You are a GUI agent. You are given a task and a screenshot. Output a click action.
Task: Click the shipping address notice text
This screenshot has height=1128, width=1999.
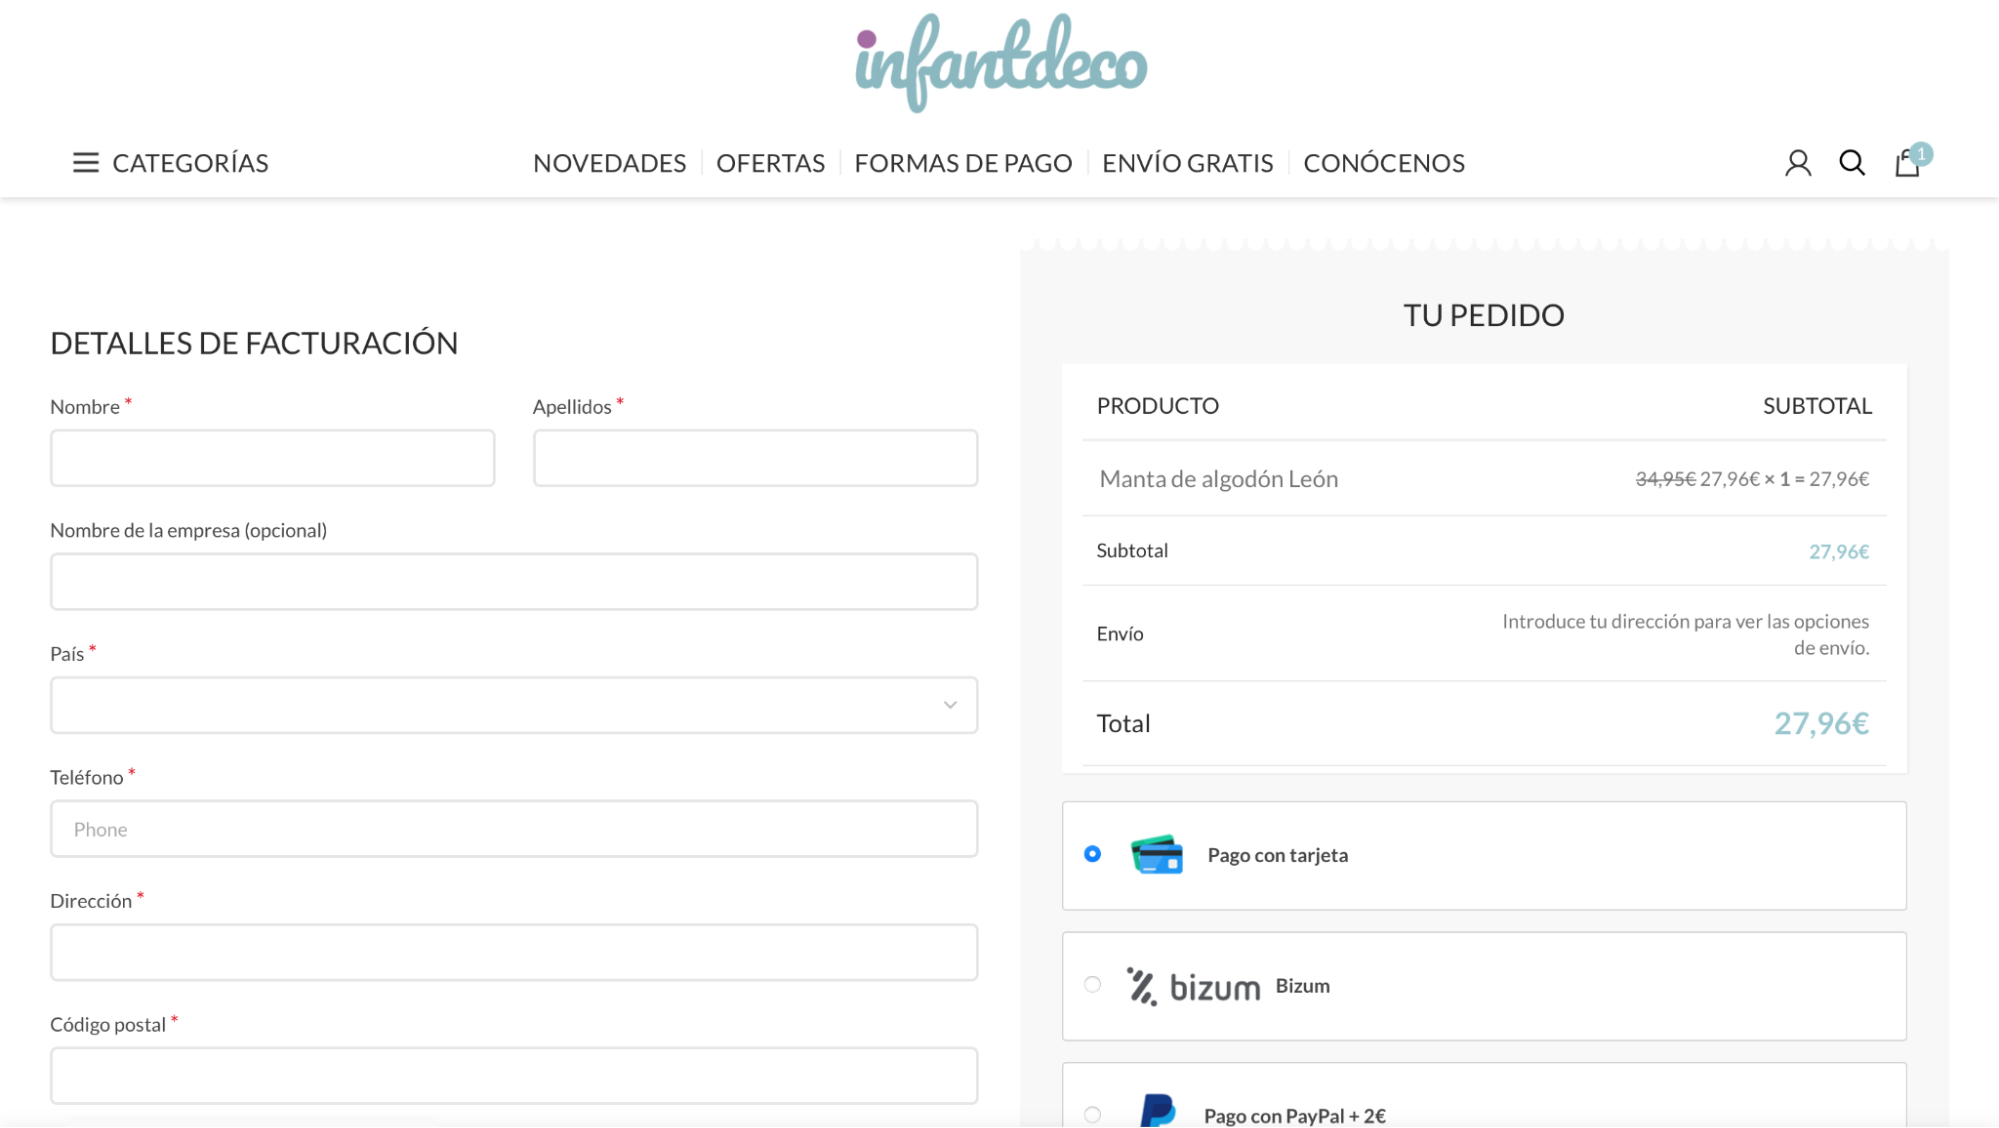[x=1685, y=634]
